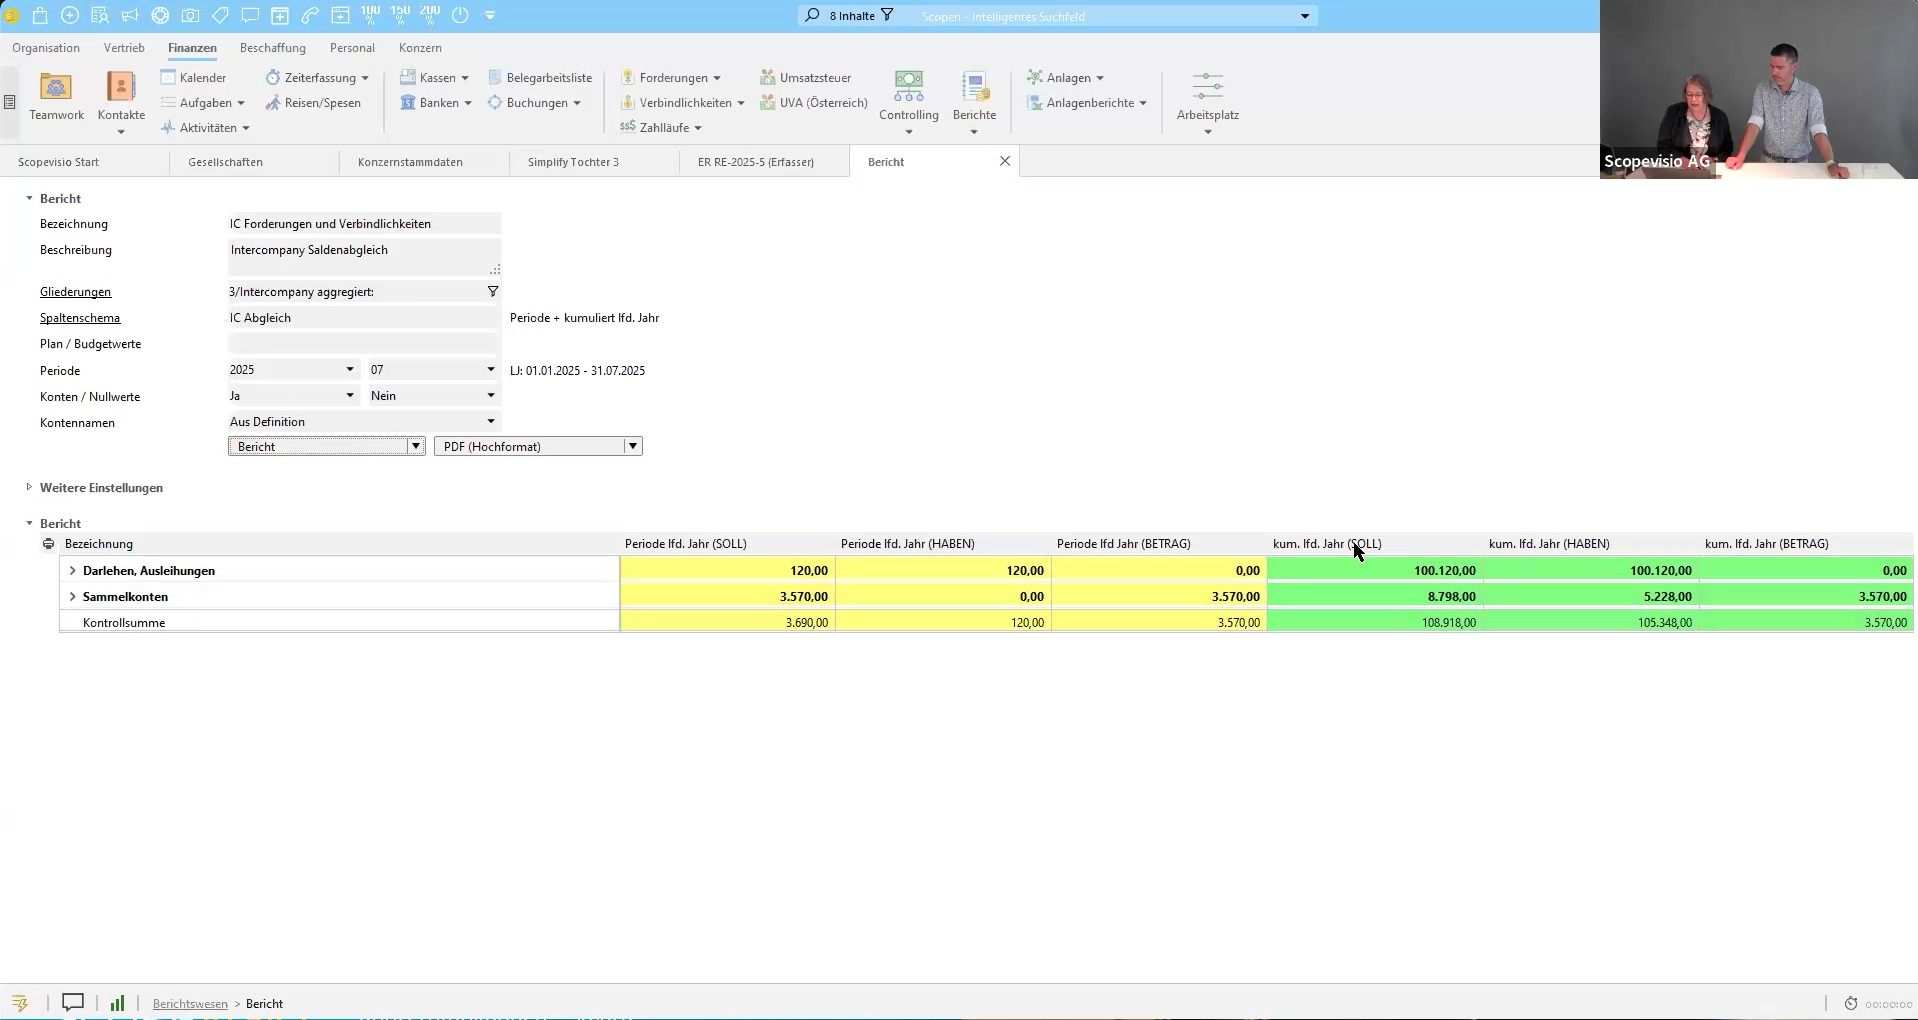The height and width of the screenshot is (1020, 1918).
Task: Open the lifebuoy help icon
Action: 160,16
